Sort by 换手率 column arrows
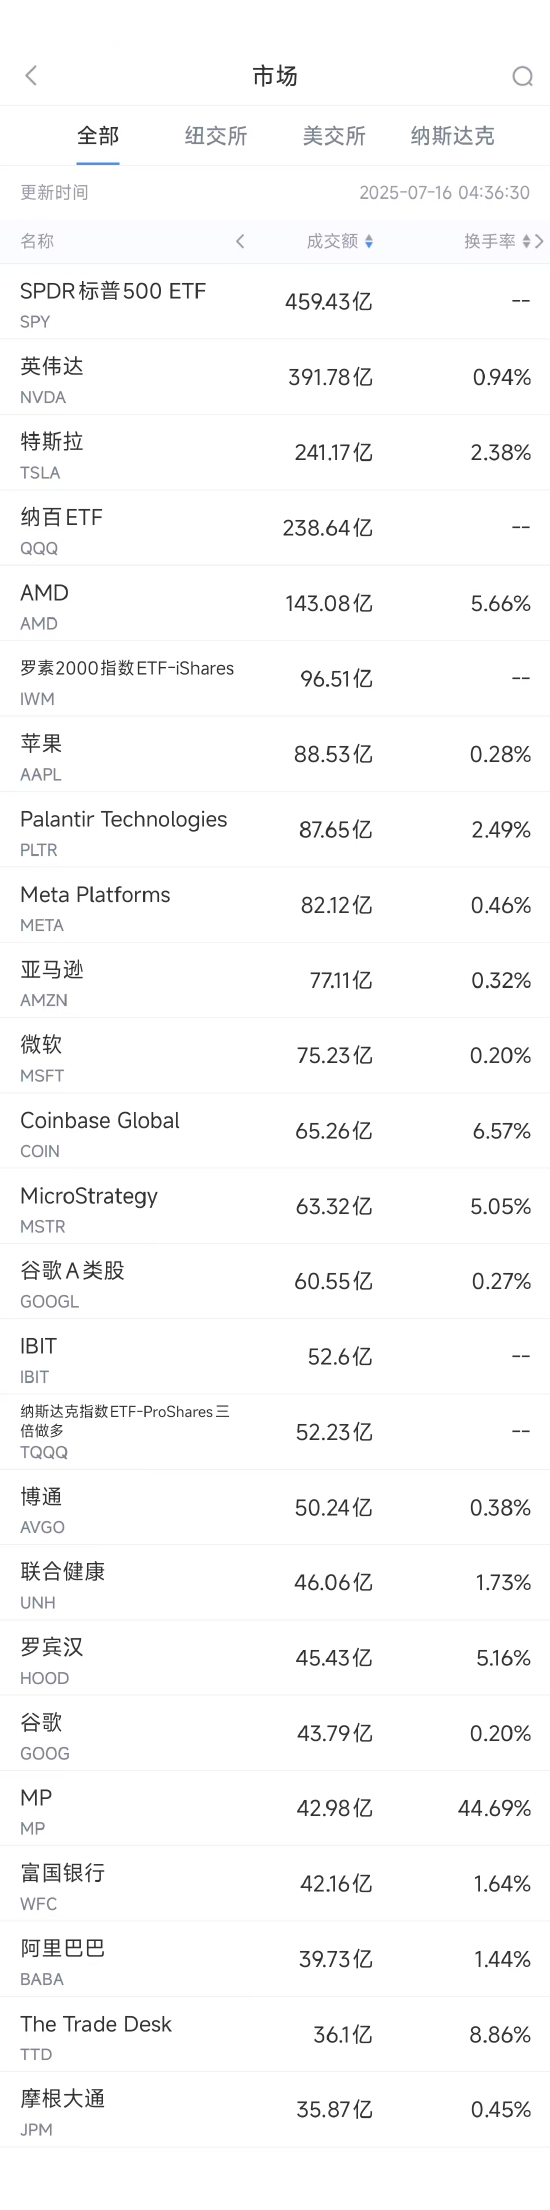The image size is (550, 2210). pyautogui.click(x=526, y=241)
